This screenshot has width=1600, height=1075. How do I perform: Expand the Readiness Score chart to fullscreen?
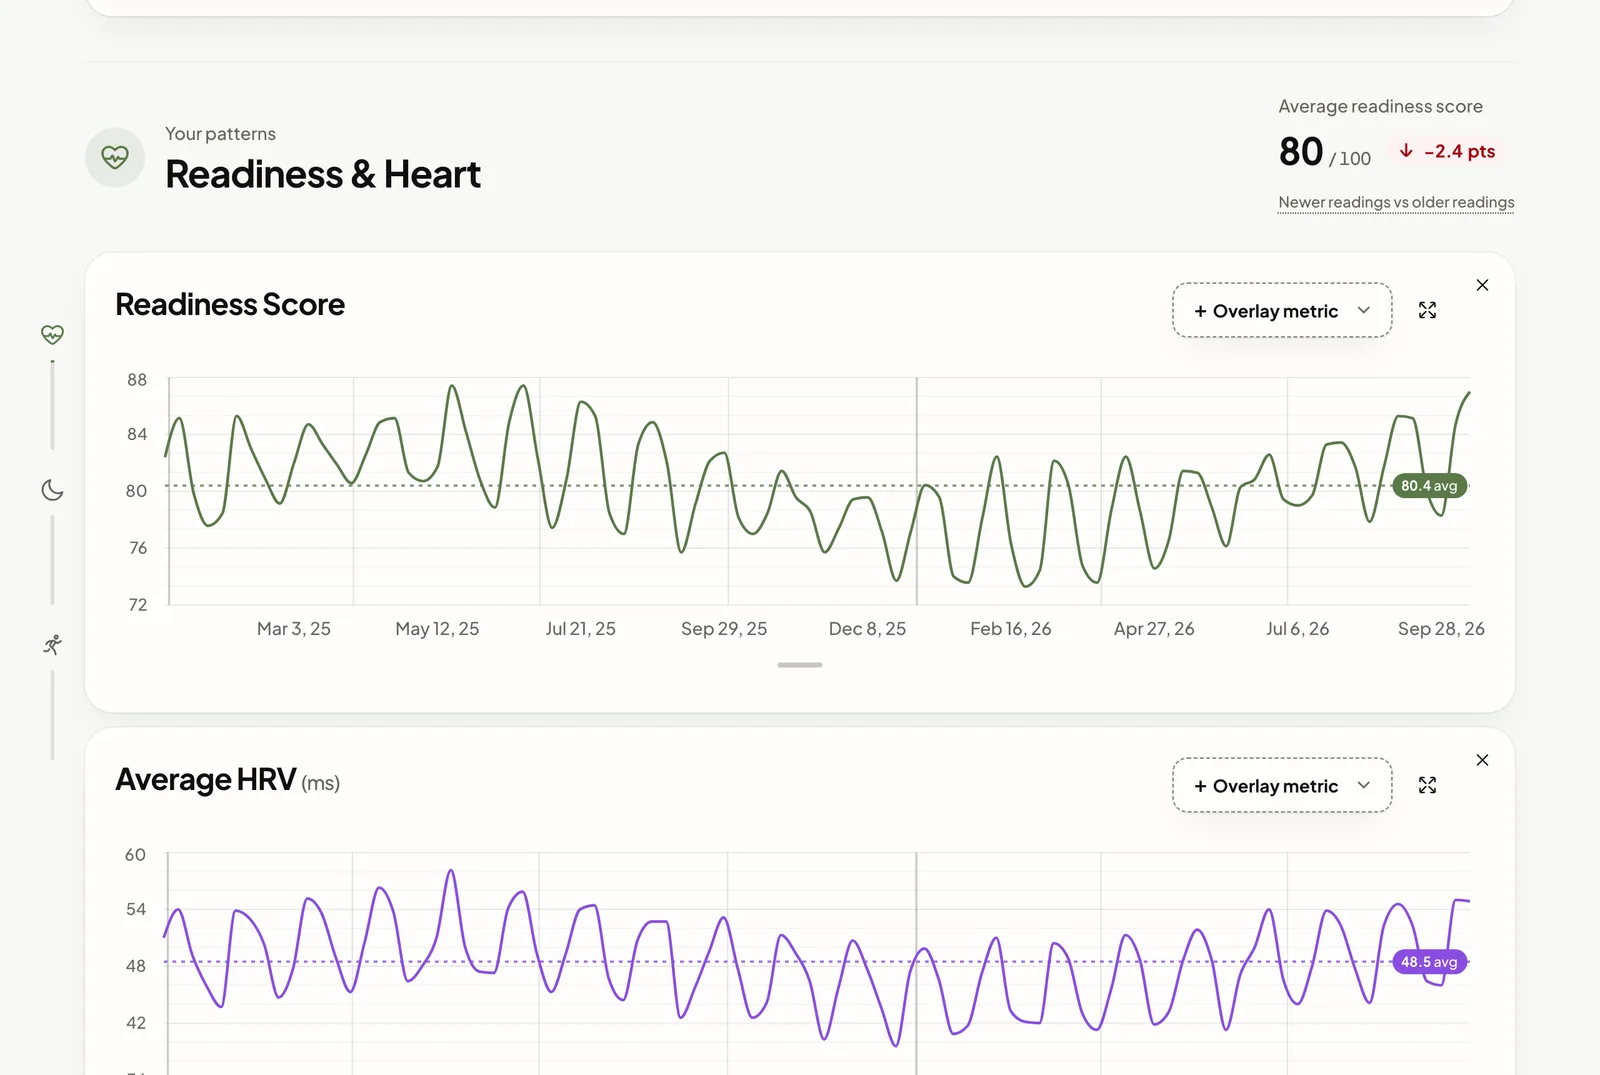point(1427,310)
